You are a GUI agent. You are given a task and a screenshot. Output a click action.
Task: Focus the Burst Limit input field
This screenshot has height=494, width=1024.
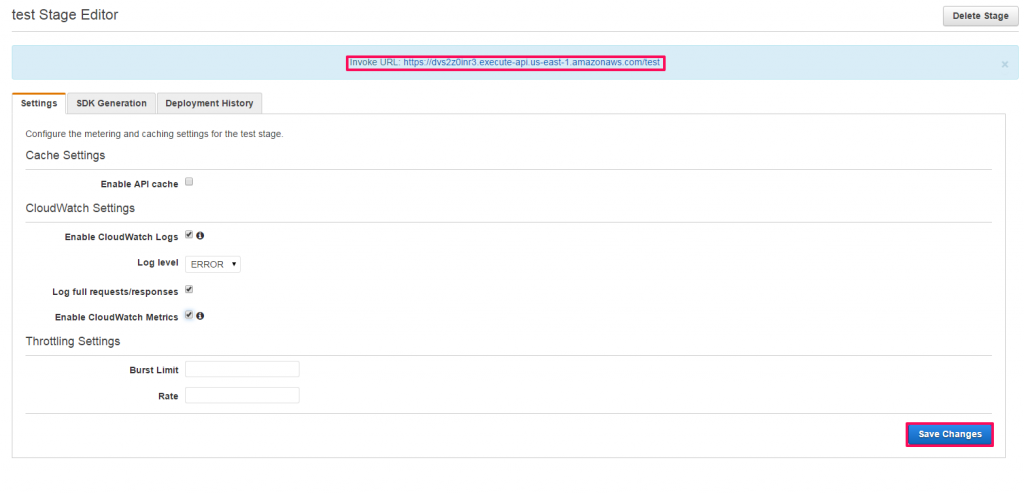(x=242, y=369)
